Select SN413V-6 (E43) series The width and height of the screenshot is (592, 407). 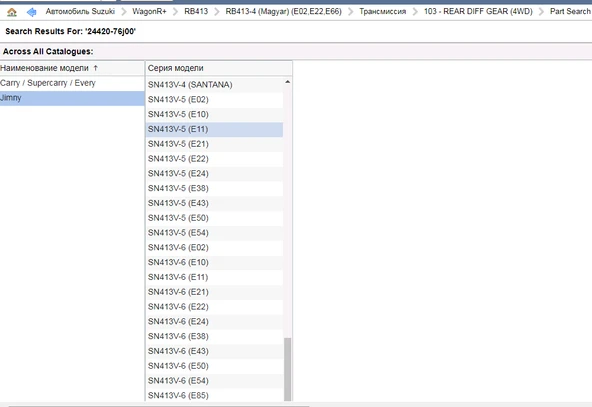coord(214,351)
